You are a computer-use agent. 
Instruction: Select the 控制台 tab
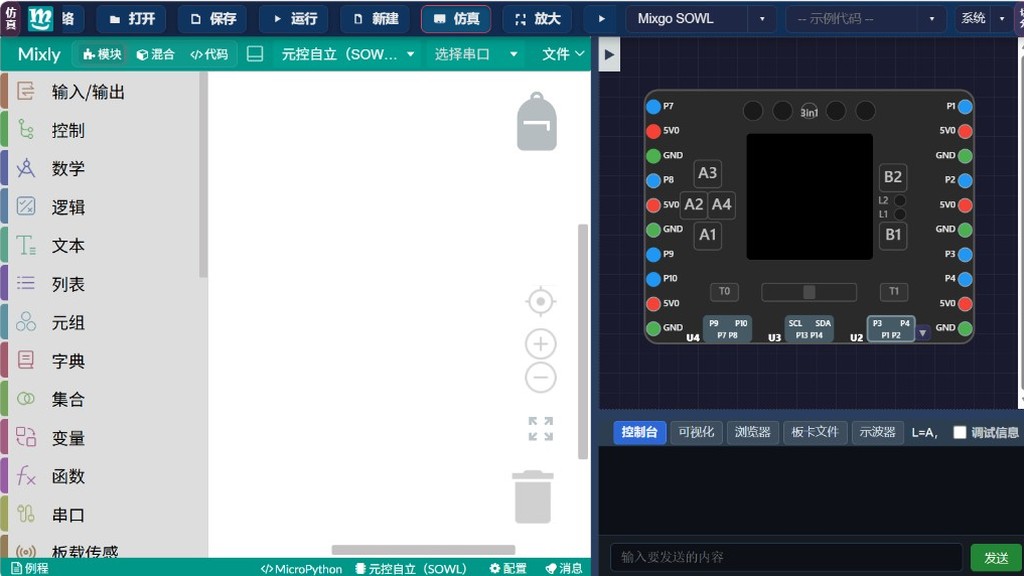[639, 432]
